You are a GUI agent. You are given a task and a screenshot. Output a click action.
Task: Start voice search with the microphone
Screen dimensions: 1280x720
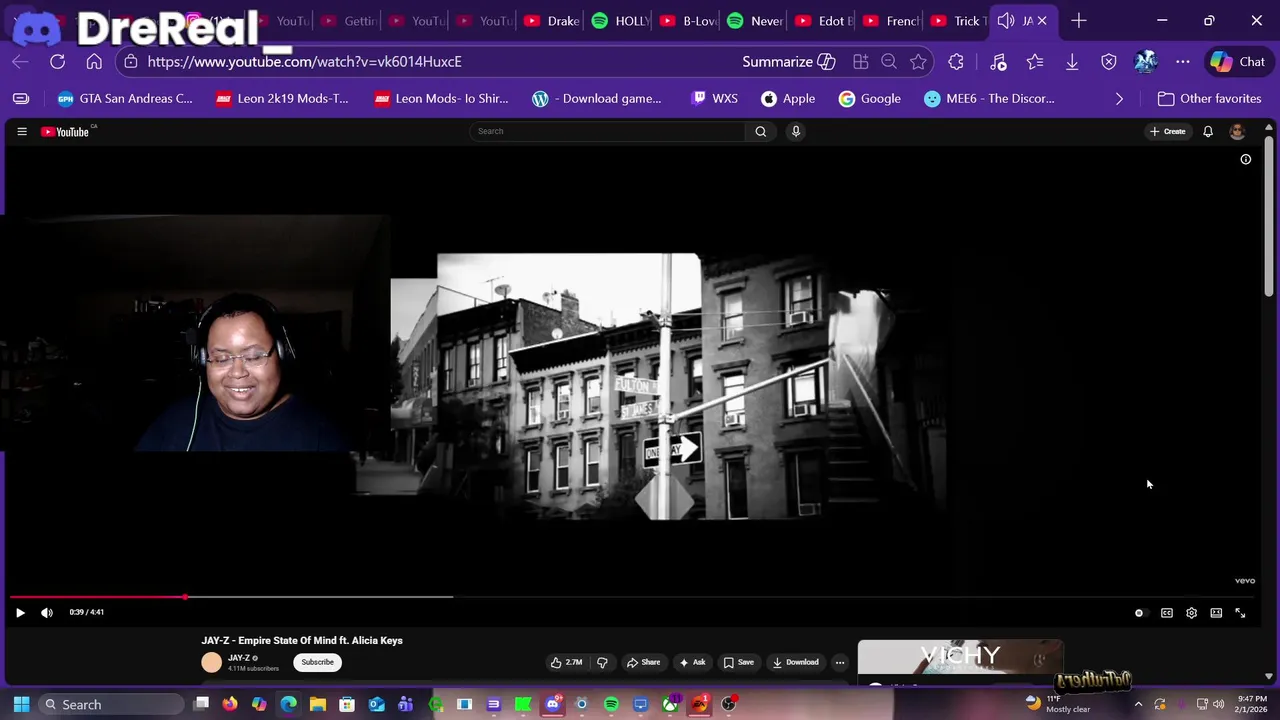coord(796,131)
